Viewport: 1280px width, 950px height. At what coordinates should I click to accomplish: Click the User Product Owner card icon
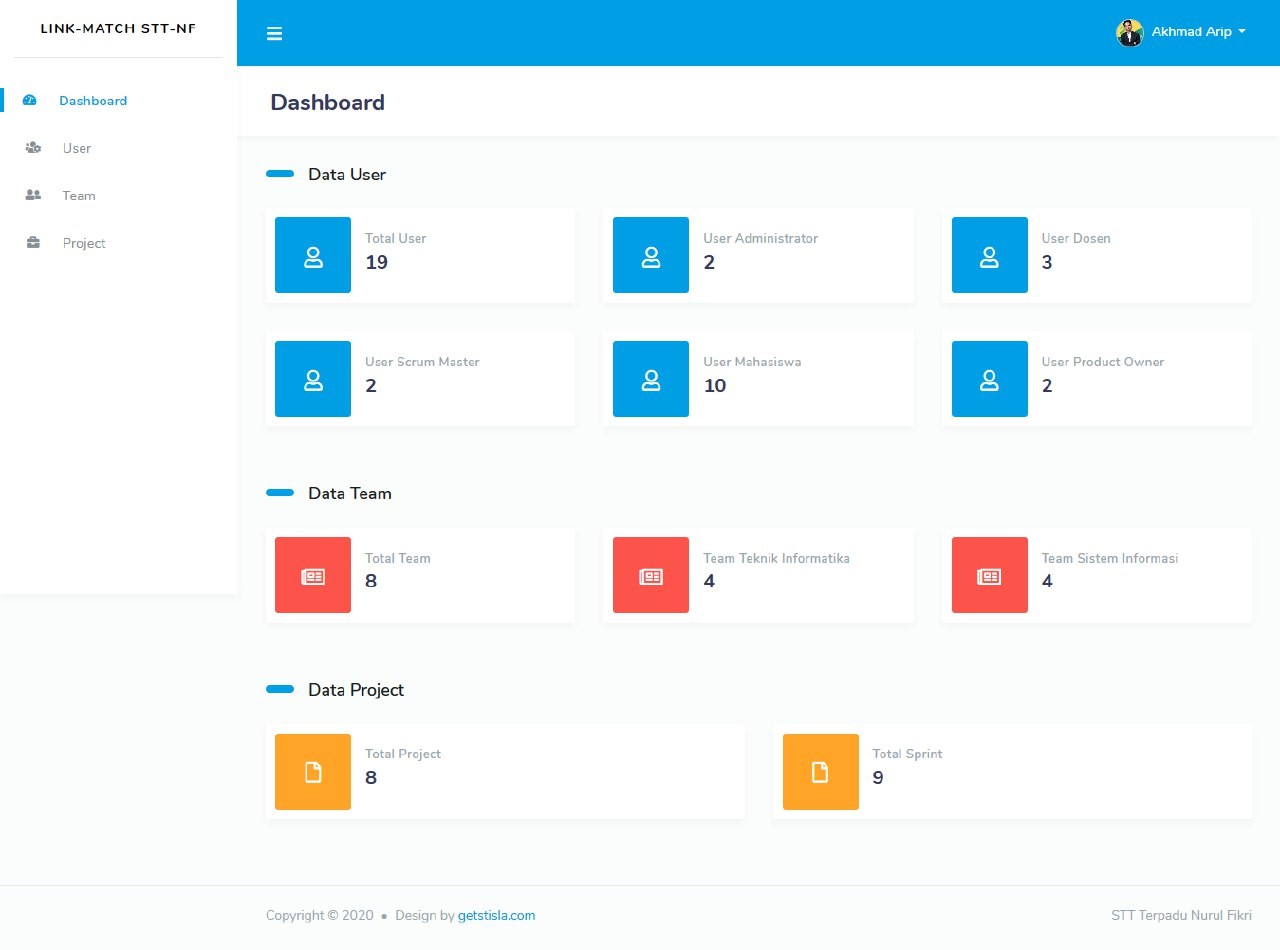990,379
